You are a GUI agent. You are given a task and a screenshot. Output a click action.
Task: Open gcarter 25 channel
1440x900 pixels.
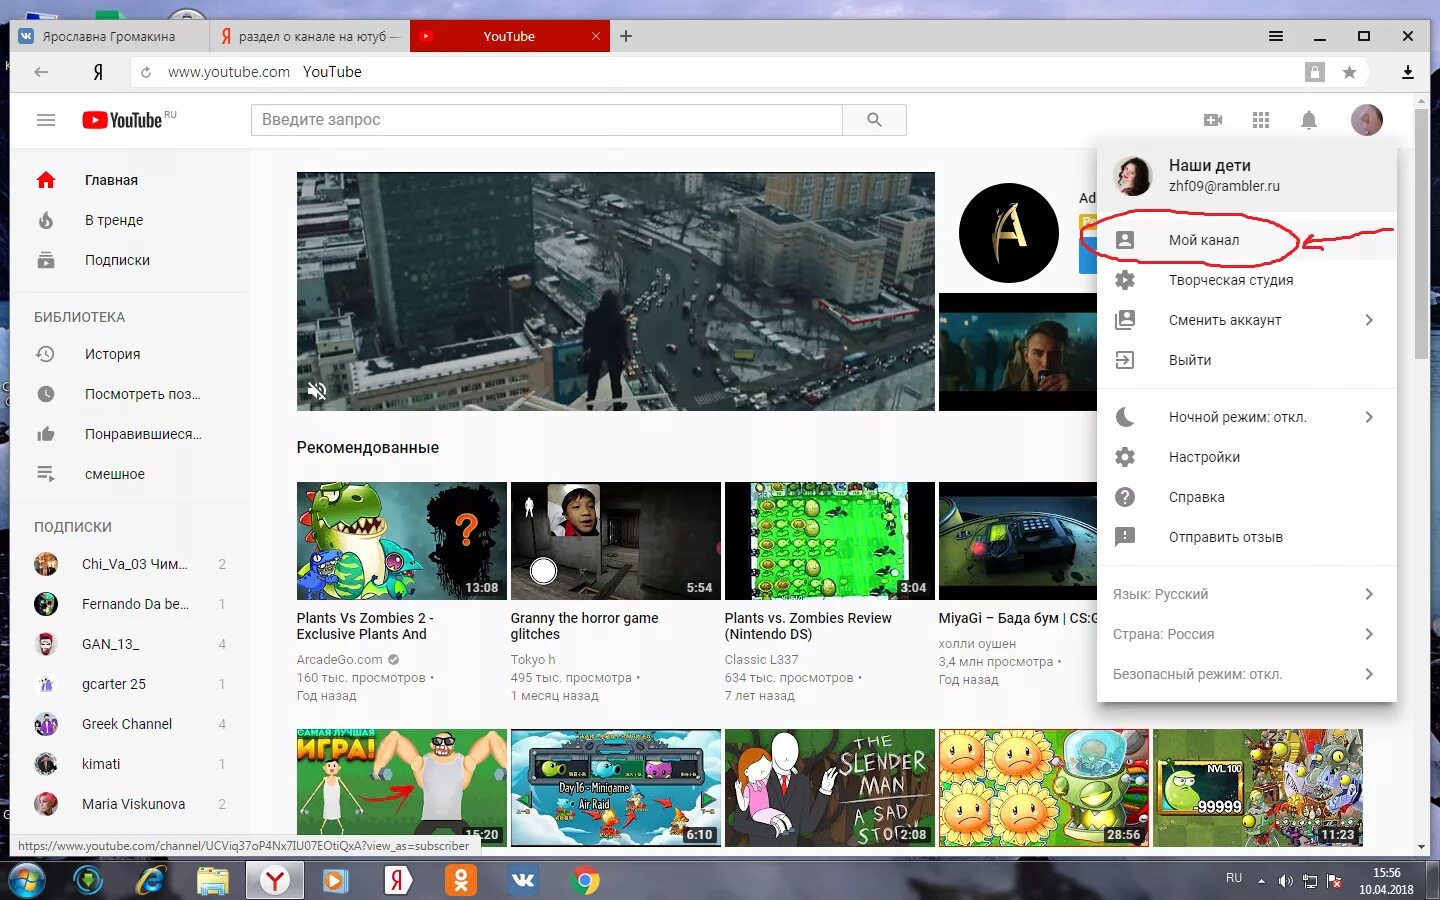pos(130,684)
